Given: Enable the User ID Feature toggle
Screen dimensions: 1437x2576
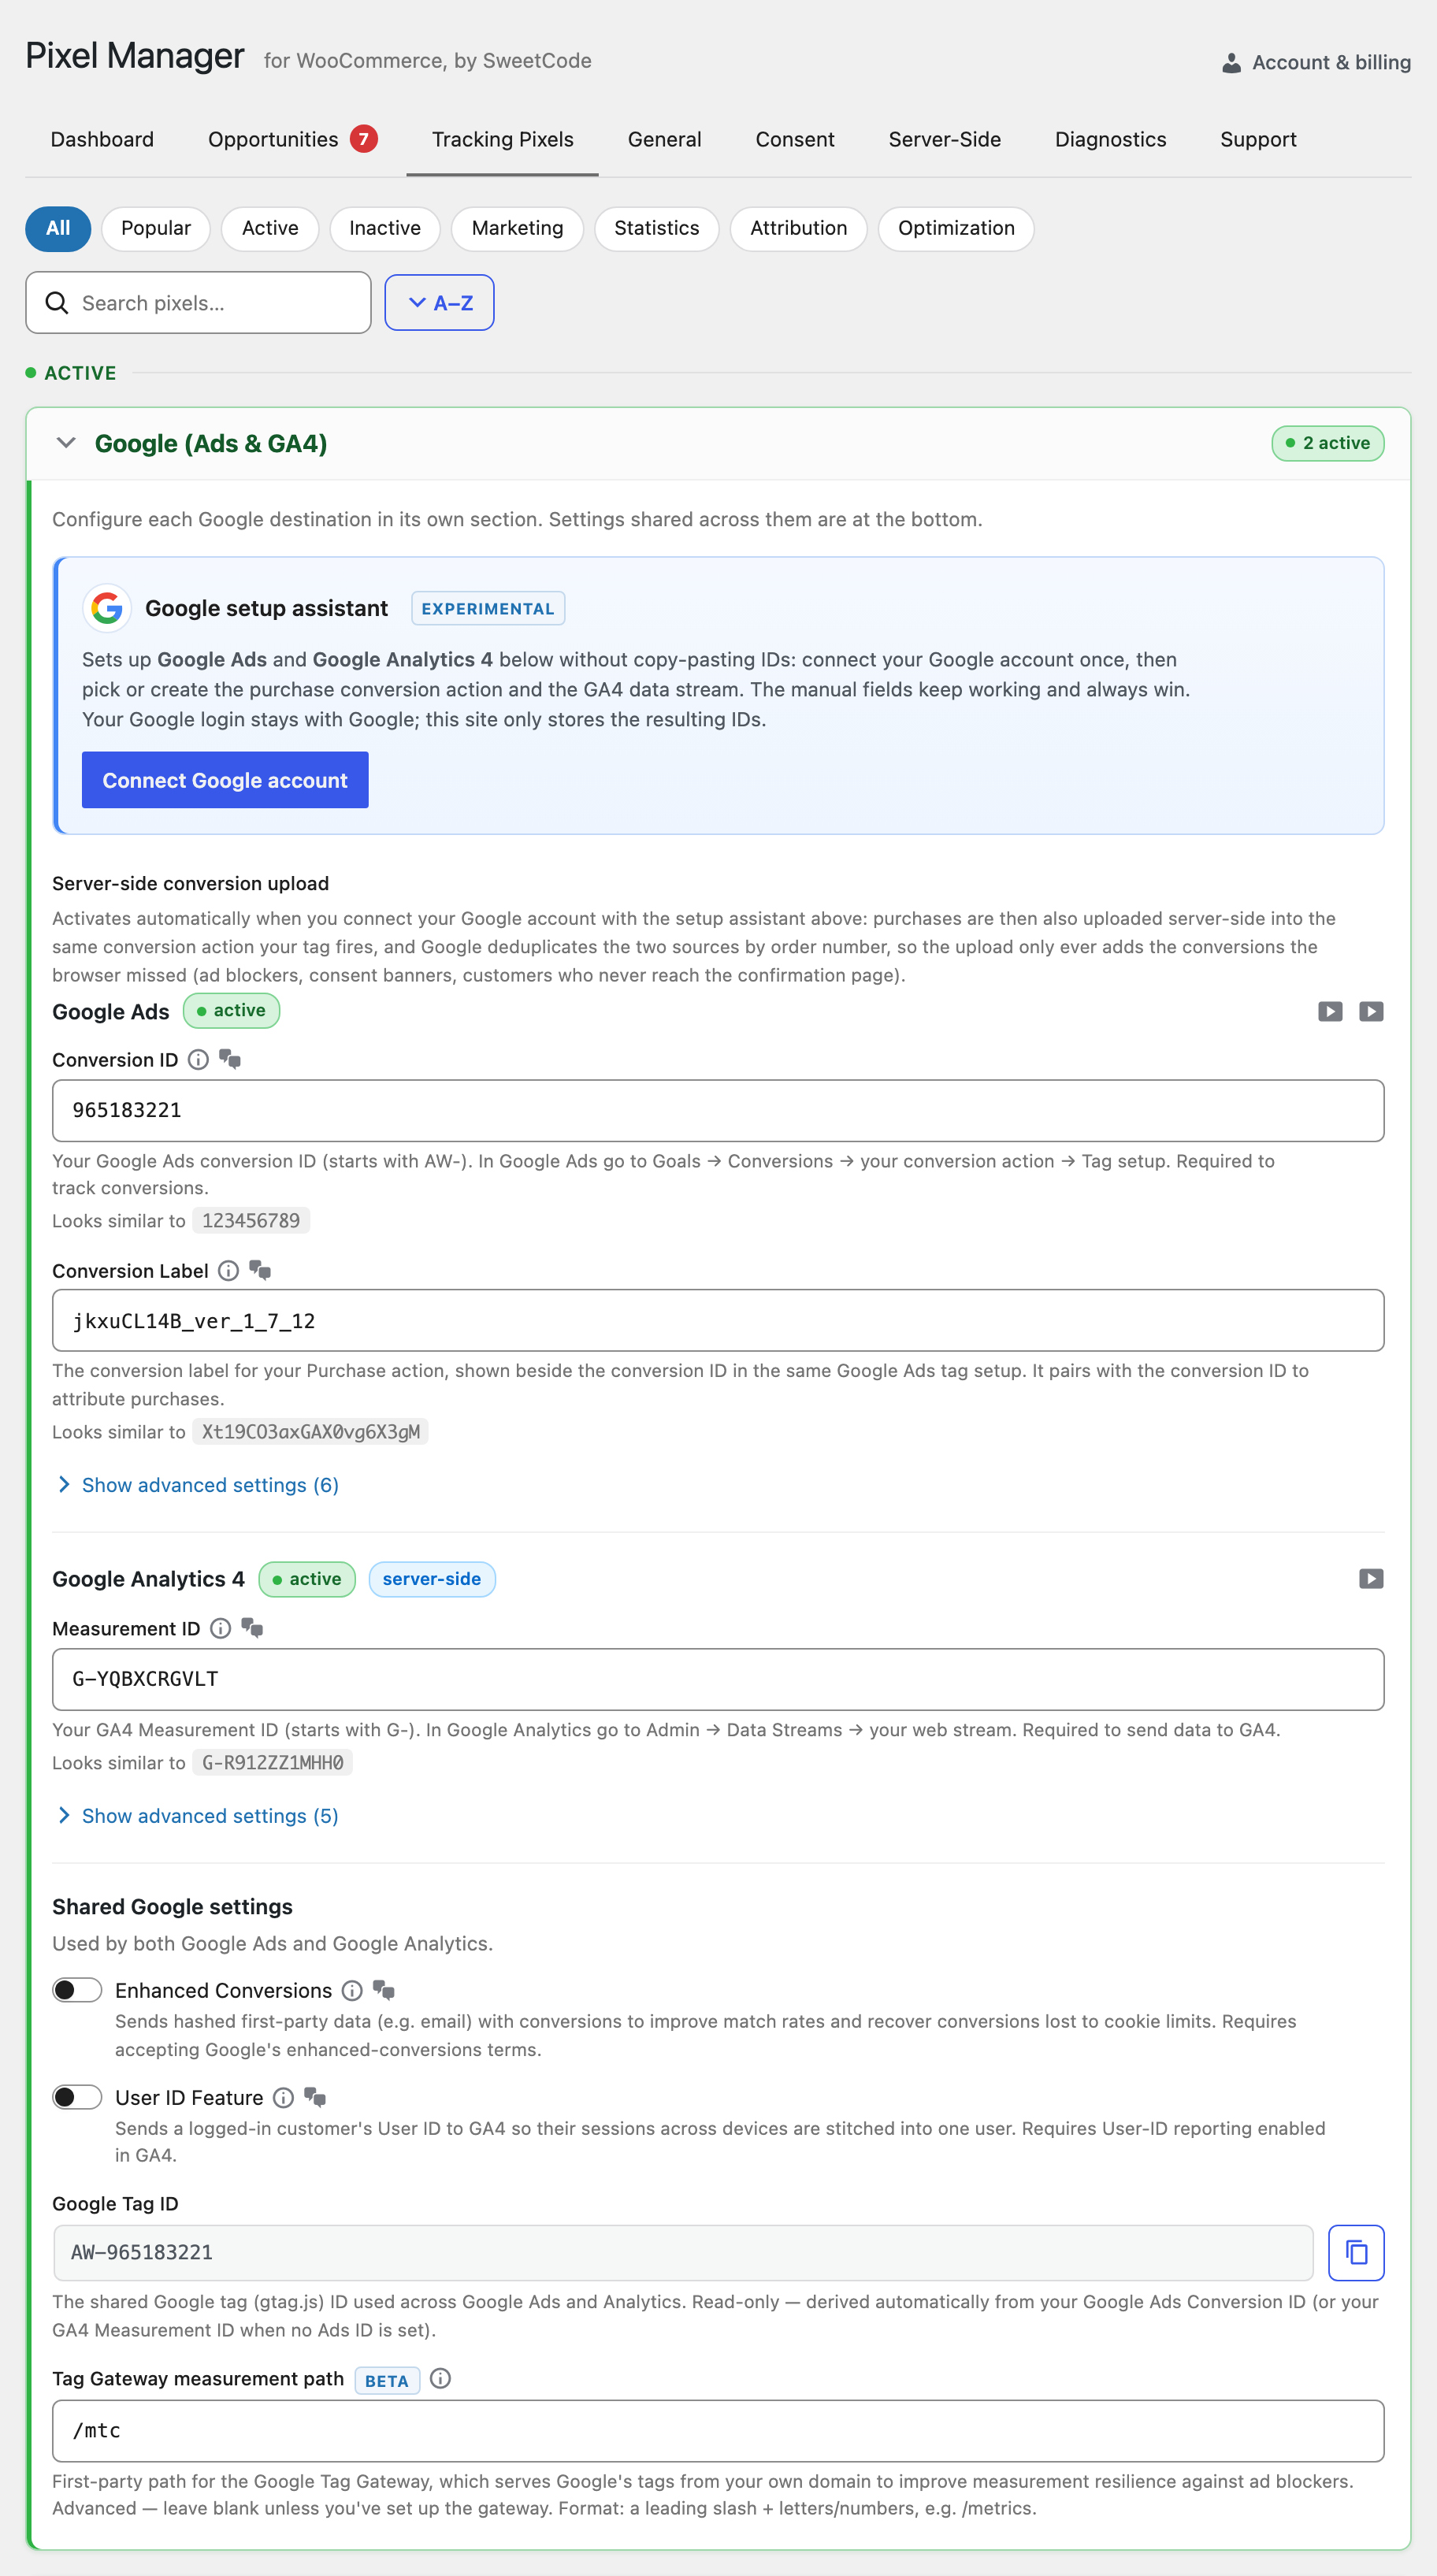Looking at the screenshot, I should click(77, 2097).
